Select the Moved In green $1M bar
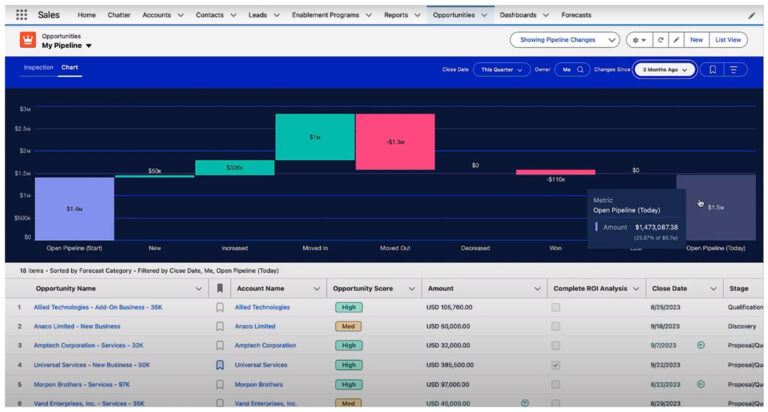Screen dimensions: 768x412 (315, 137)
